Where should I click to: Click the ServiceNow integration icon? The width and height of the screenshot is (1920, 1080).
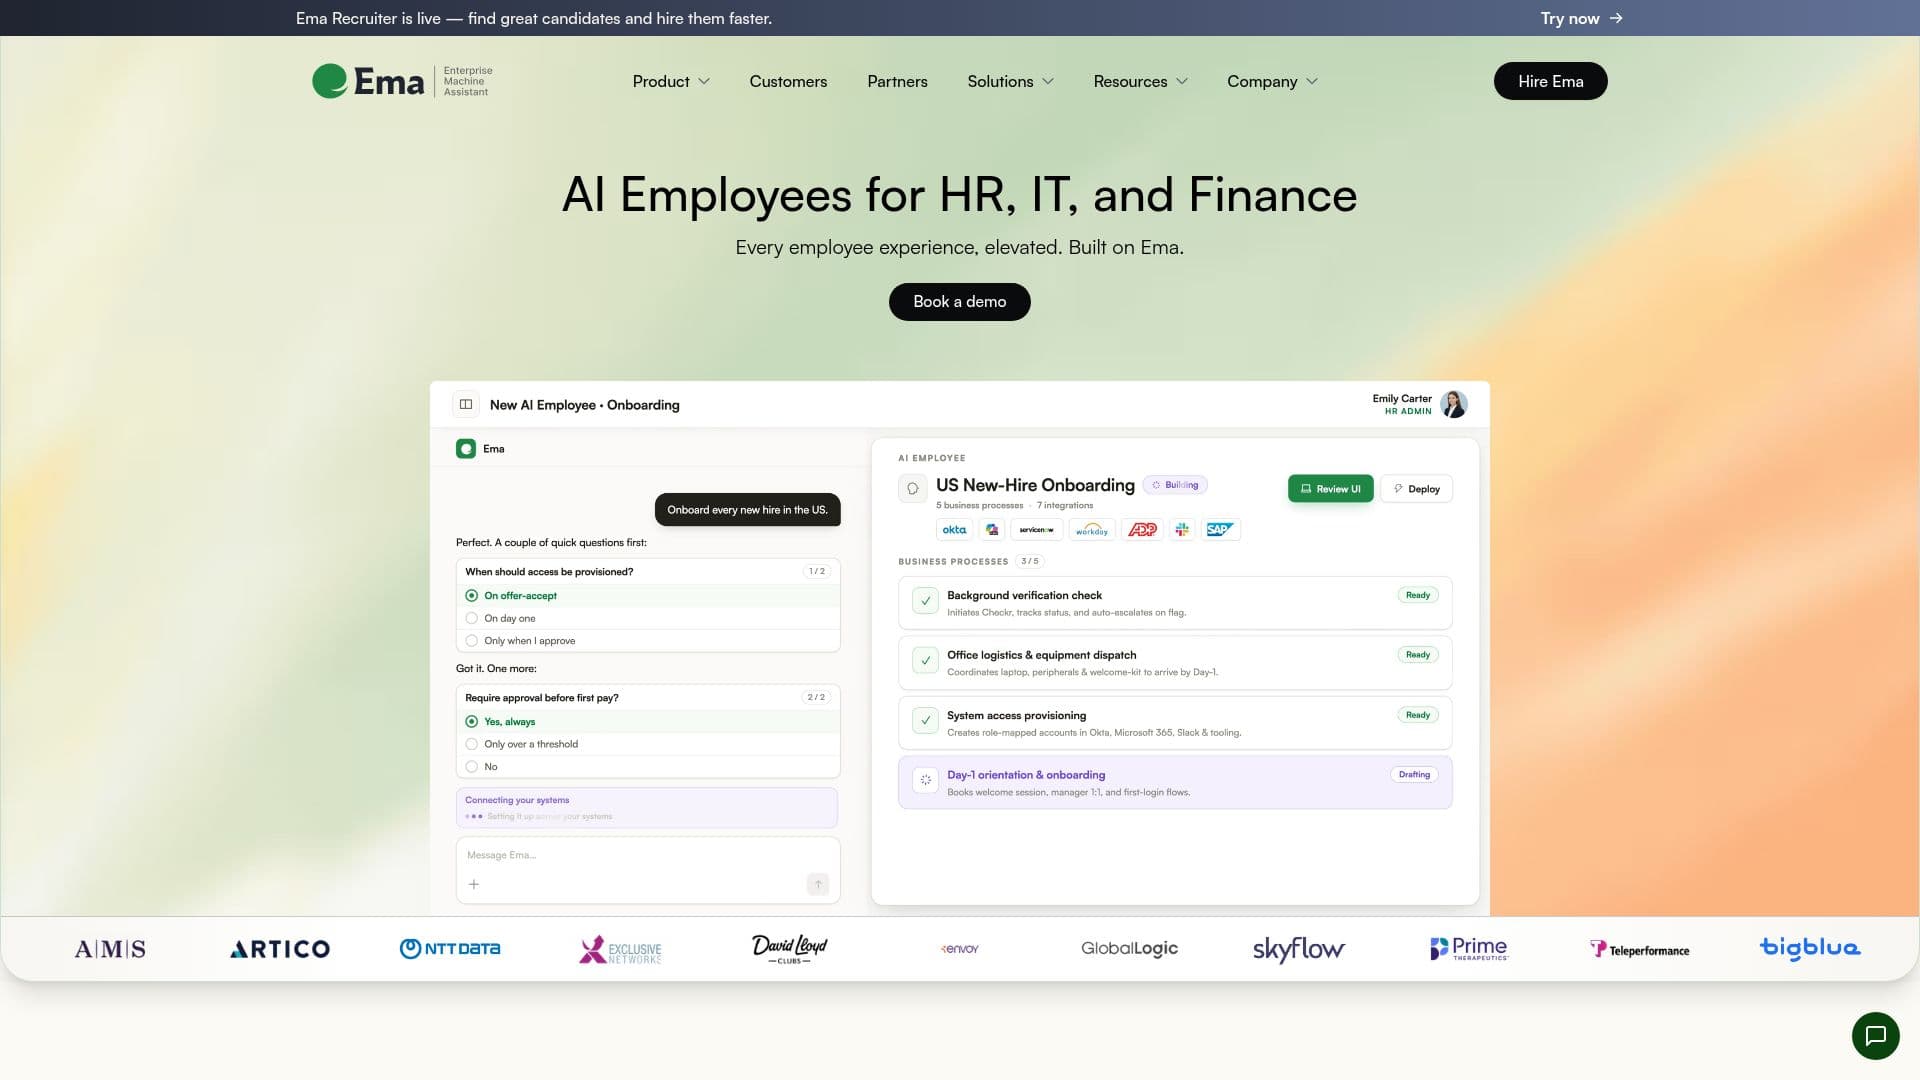(1036, 529)
